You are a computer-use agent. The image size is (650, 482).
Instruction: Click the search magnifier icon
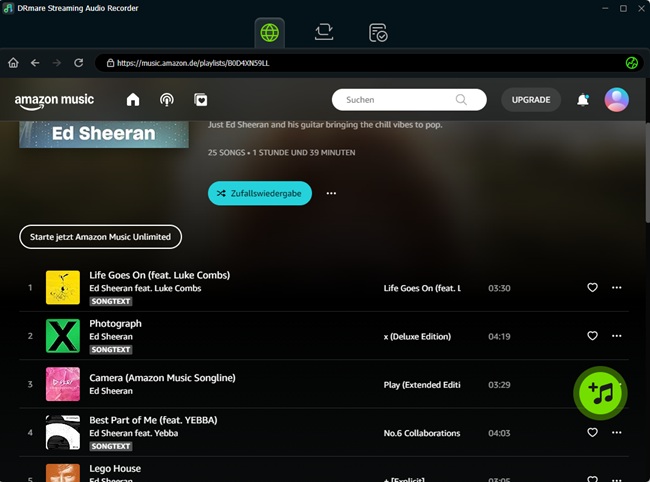(461, 100)
